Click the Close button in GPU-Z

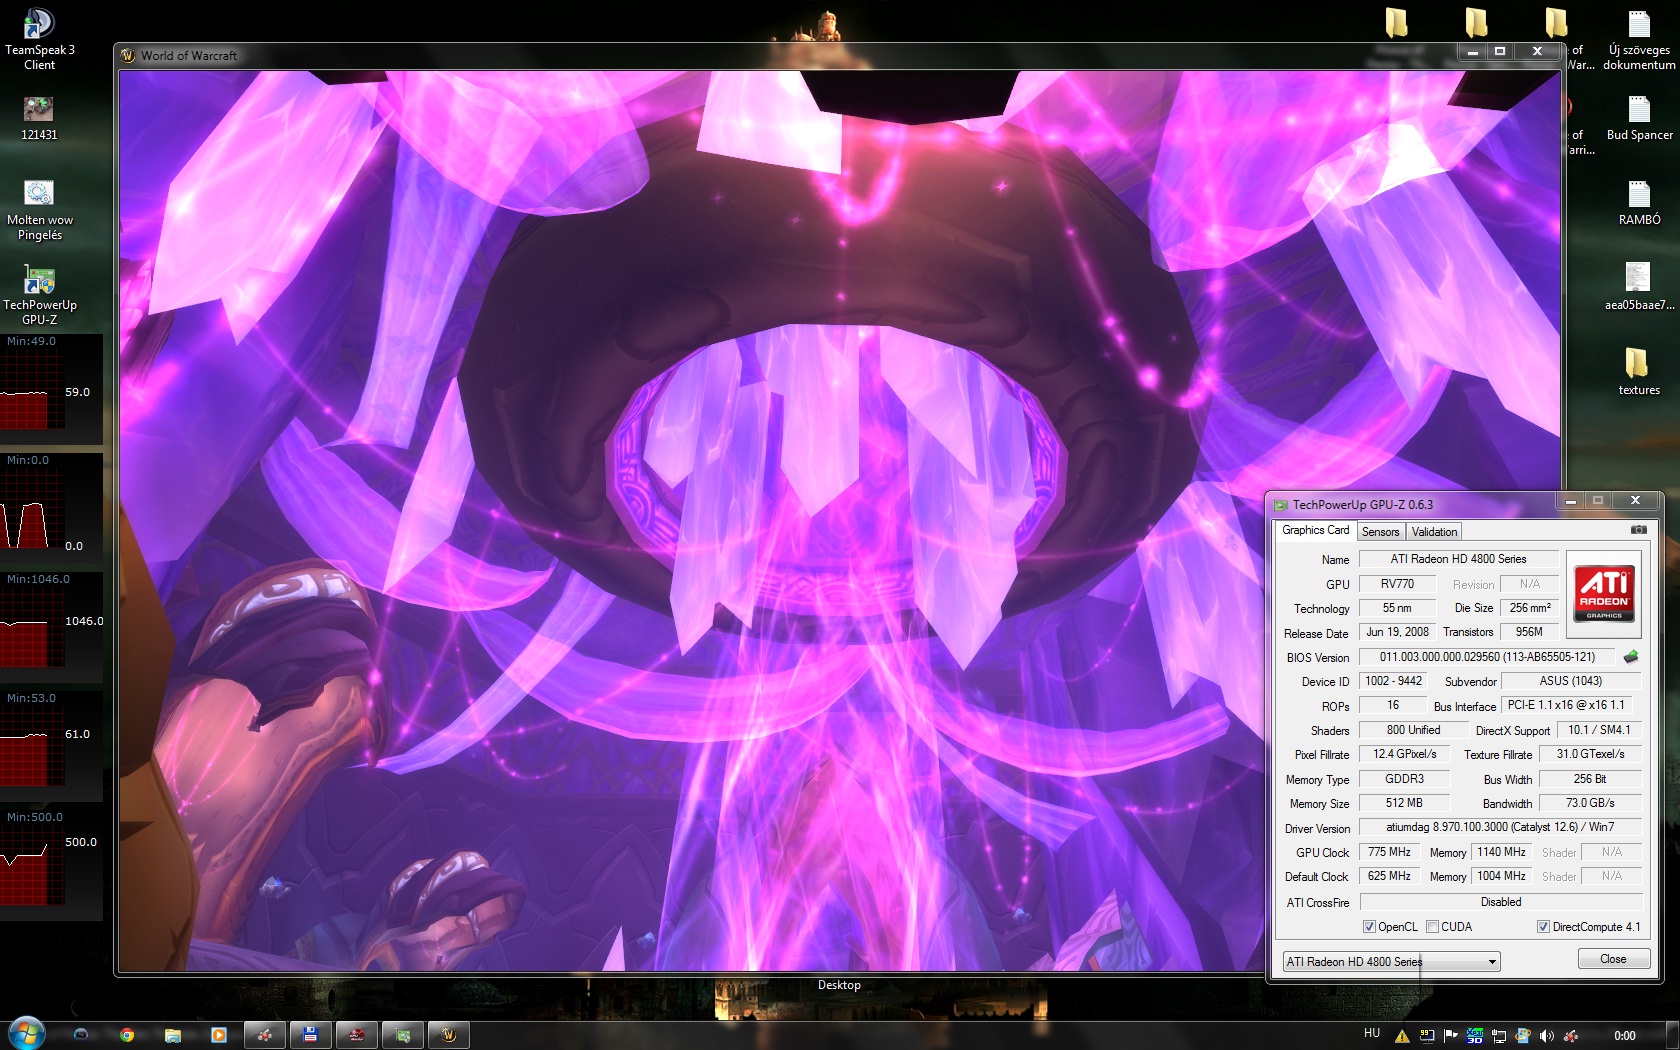1613,959
